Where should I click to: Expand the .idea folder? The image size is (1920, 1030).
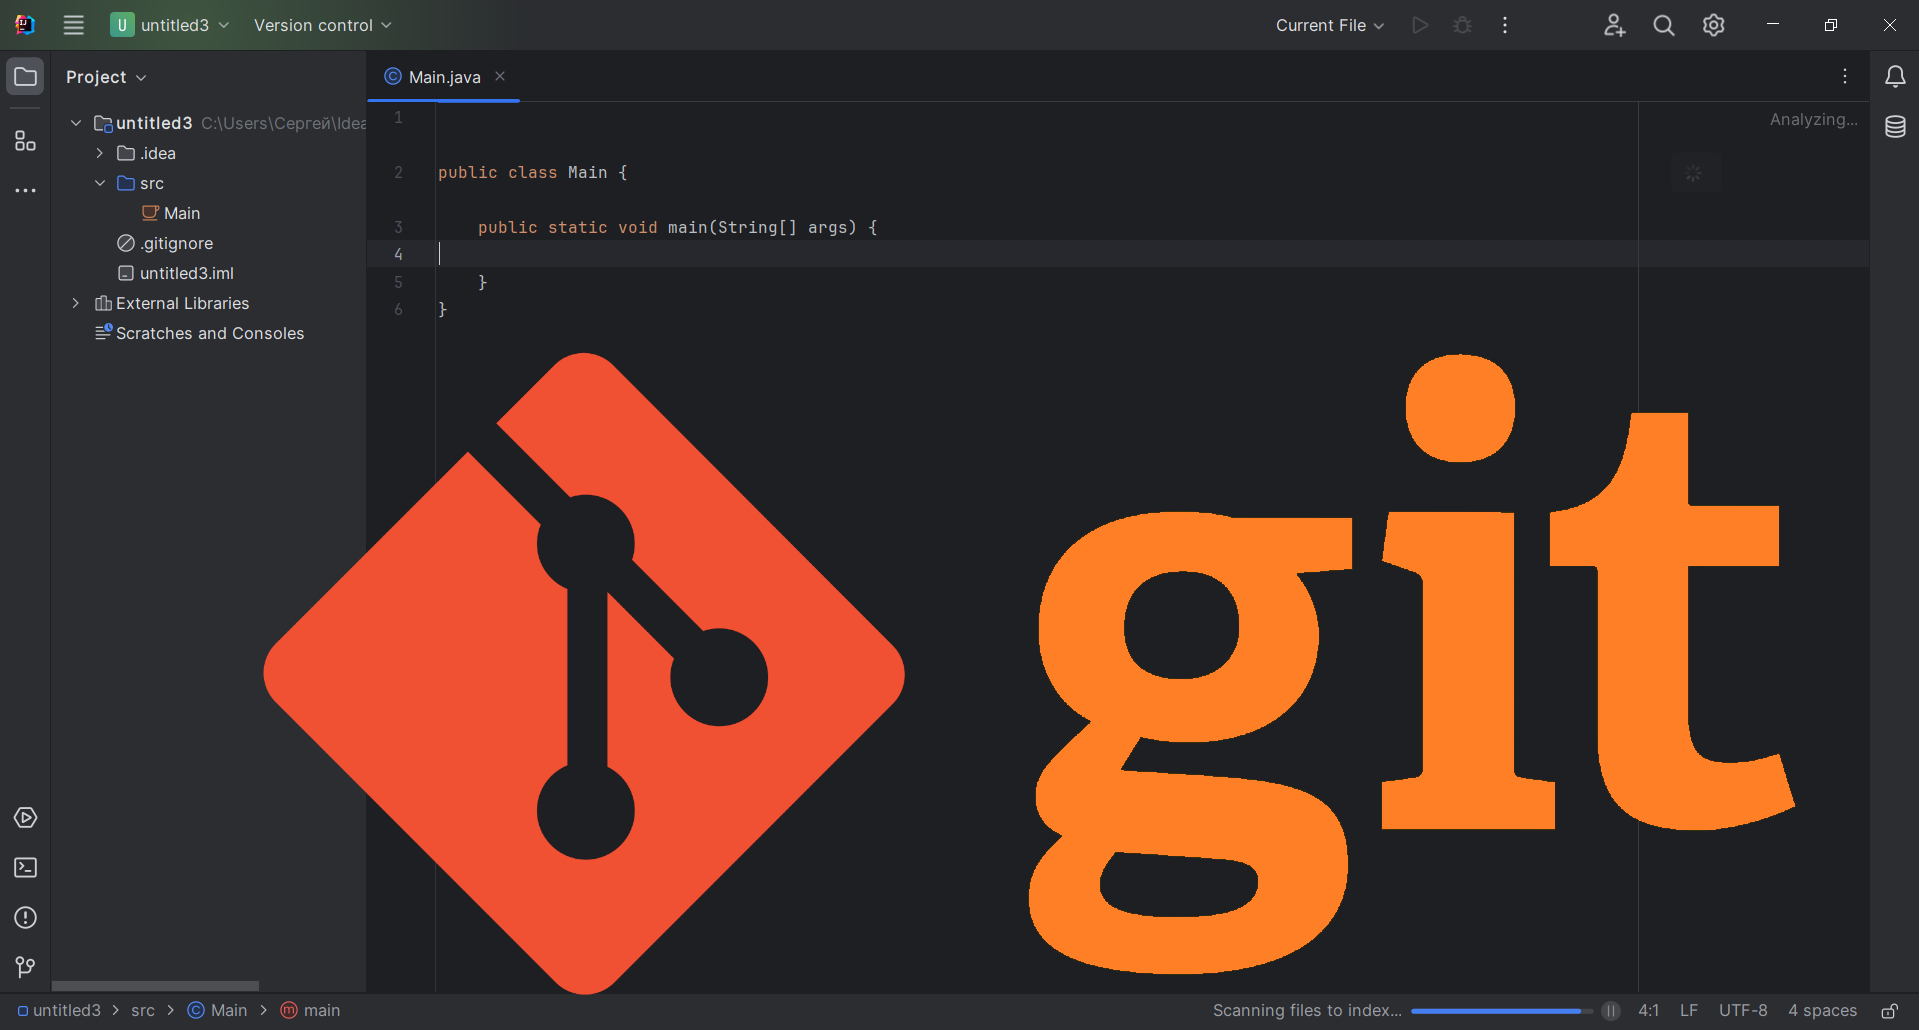point(100,153)
